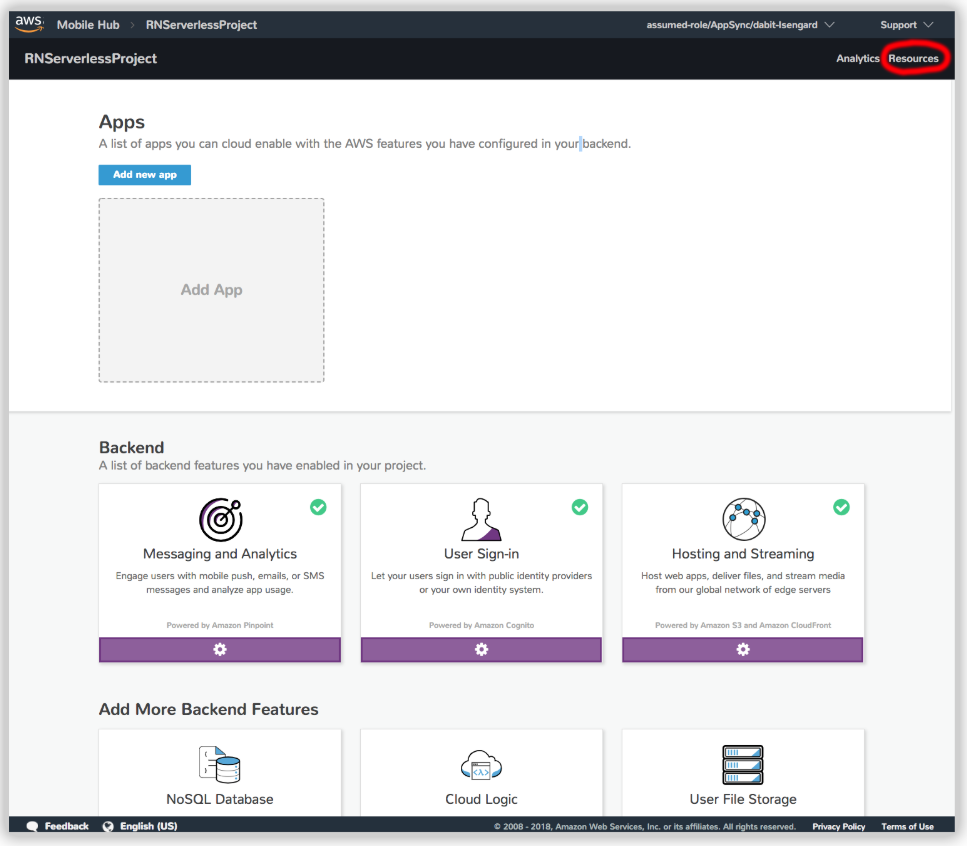Click Powered by Amazon Pinpoint text
This screenshot has height=846, width=967.
pos(220,625)
